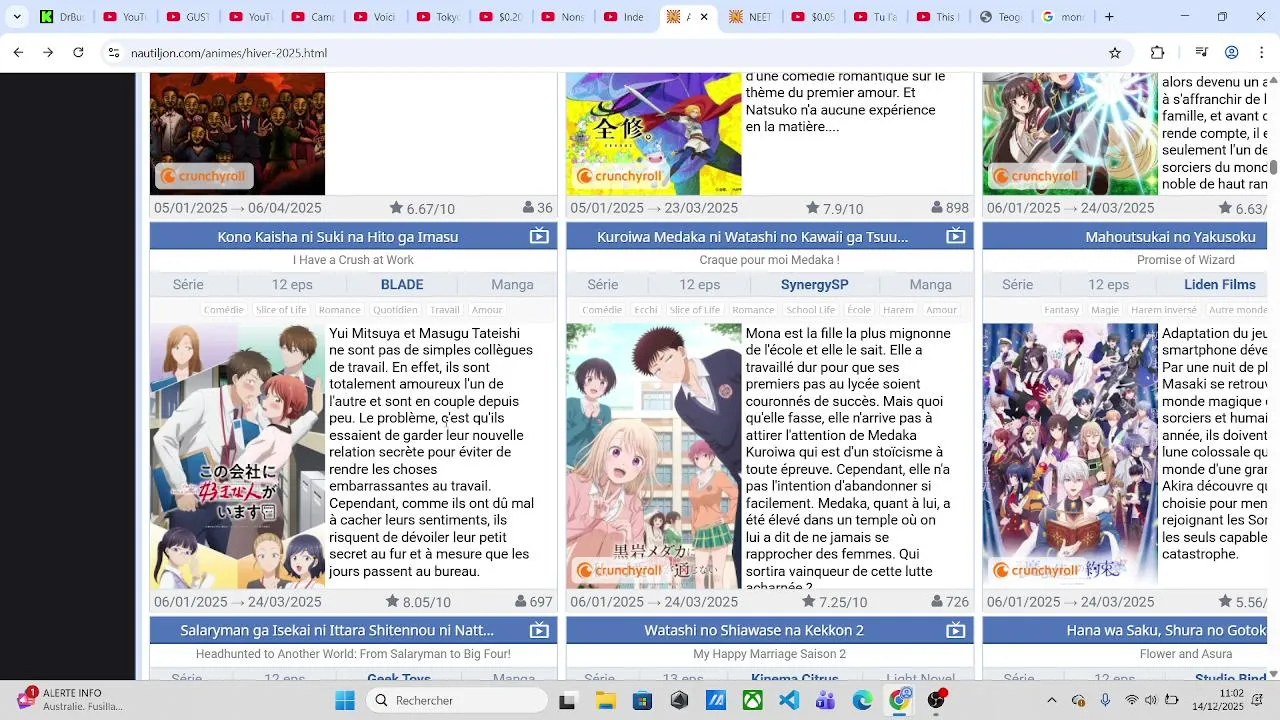Image resolution: width=1280 pixels, height=720 pixels.
Task: Select the Quotidien genre tag
Action: pyautogui.click(x=395, y=310)
